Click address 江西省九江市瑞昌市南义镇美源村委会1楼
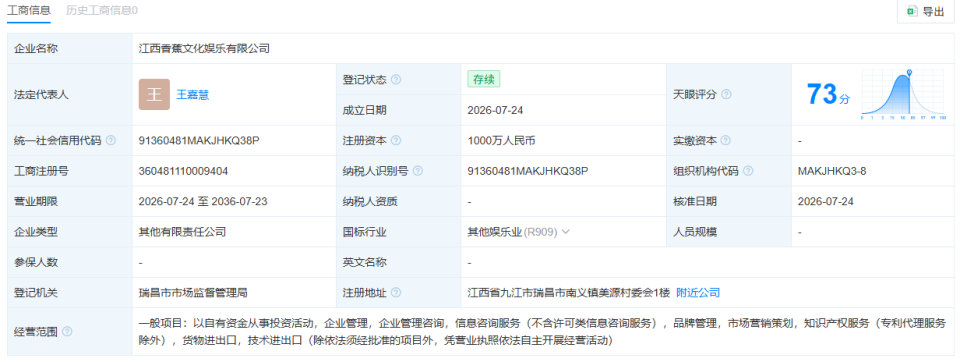960x362 pixels. (x=569, y=293)
